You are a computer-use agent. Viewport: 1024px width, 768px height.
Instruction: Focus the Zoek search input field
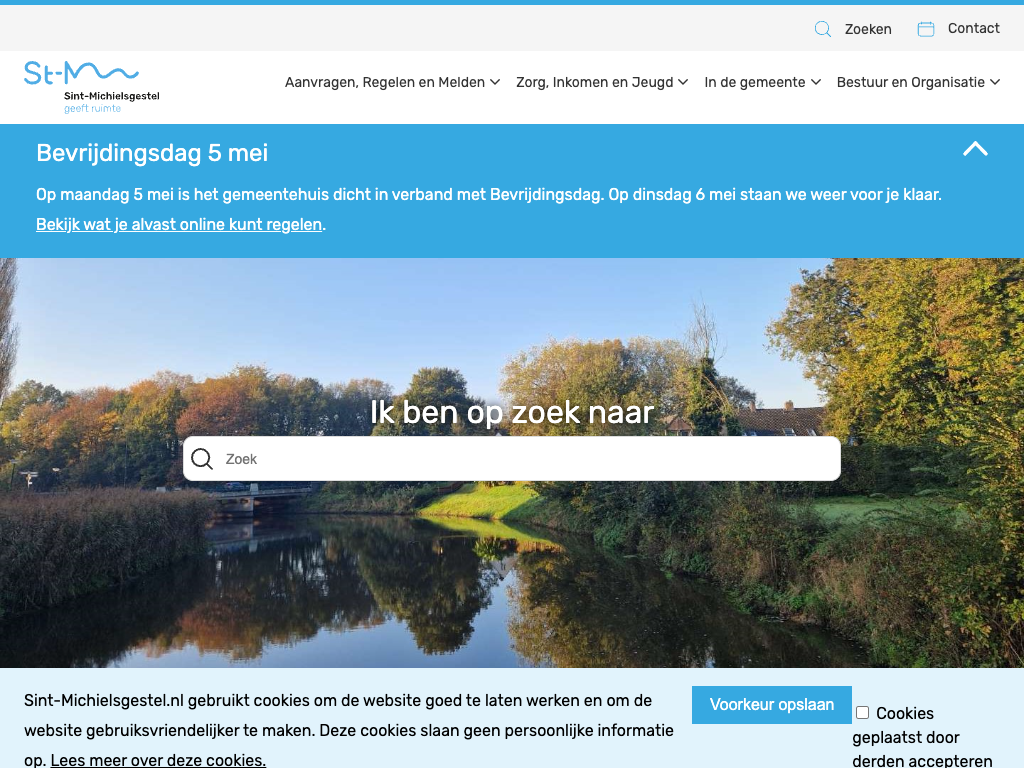(x=525, y=459)
